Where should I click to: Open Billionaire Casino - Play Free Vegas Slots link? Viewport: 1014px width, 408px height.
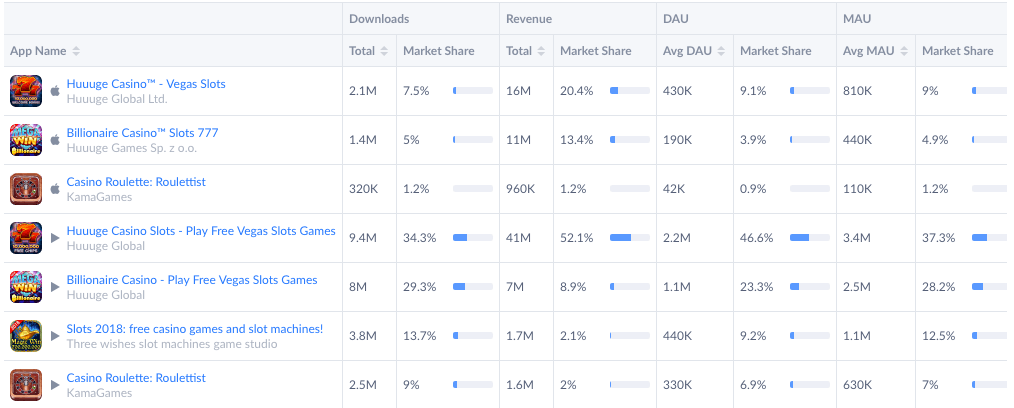pos(192,280)
